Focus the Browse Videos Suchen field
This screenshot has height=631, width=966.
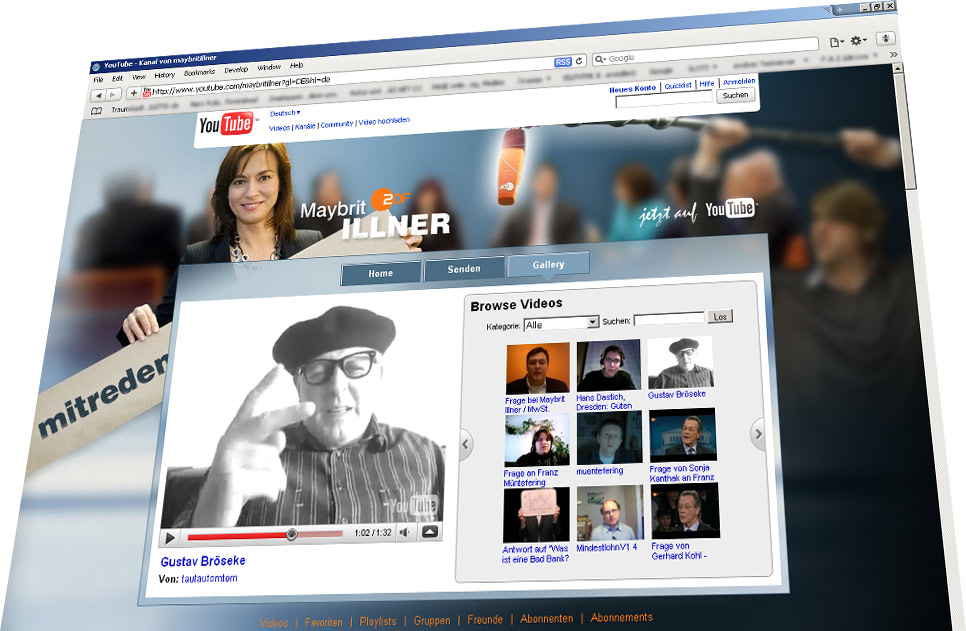[x=668, y=319]
